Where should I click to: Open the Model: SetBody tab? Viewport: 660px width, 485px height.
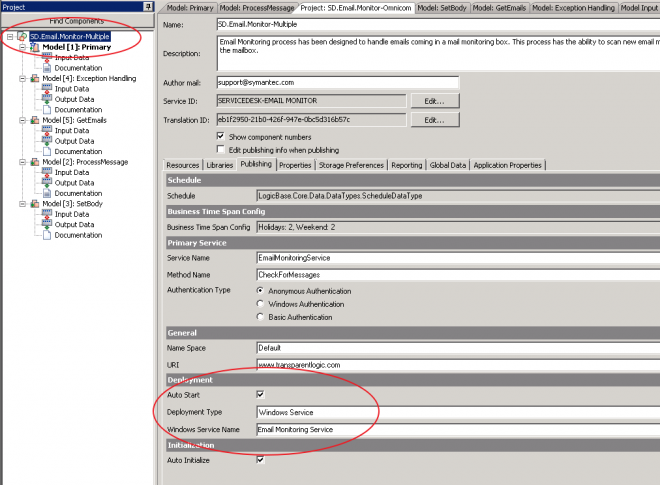click(442, 8)
